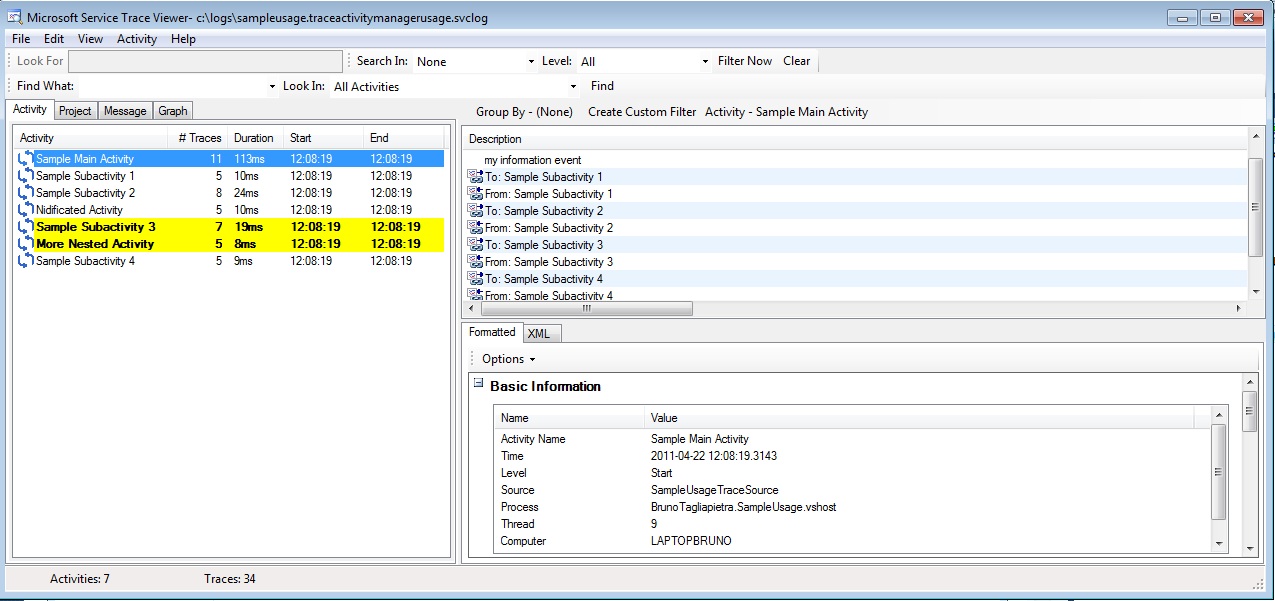Open the Level filter dropdown

(x=705, y=62)
